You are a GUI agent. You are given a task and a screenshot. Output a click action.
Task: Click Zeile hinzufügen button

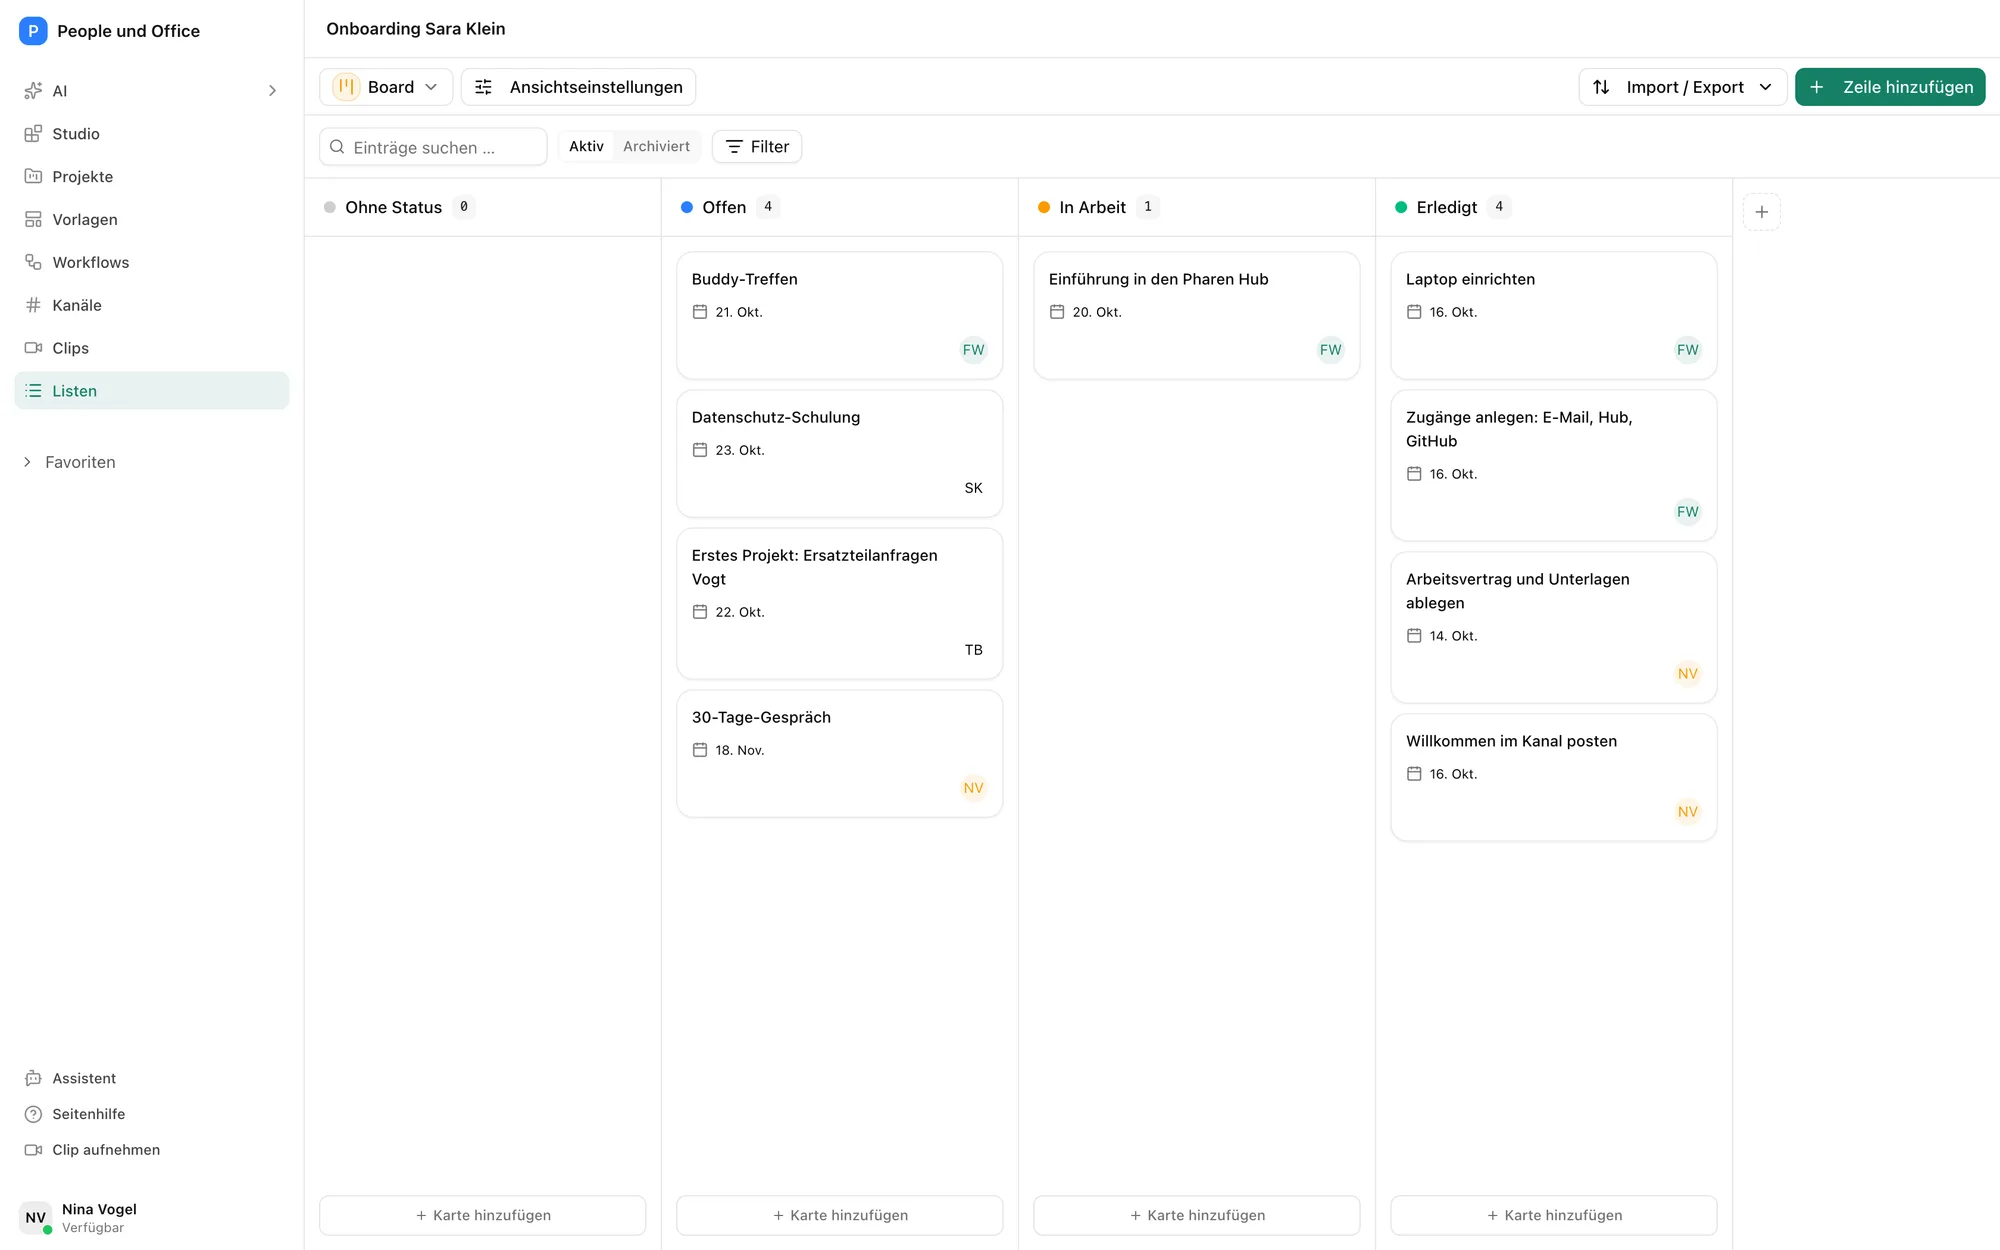pyautogui.click(x=1890, y=87)
